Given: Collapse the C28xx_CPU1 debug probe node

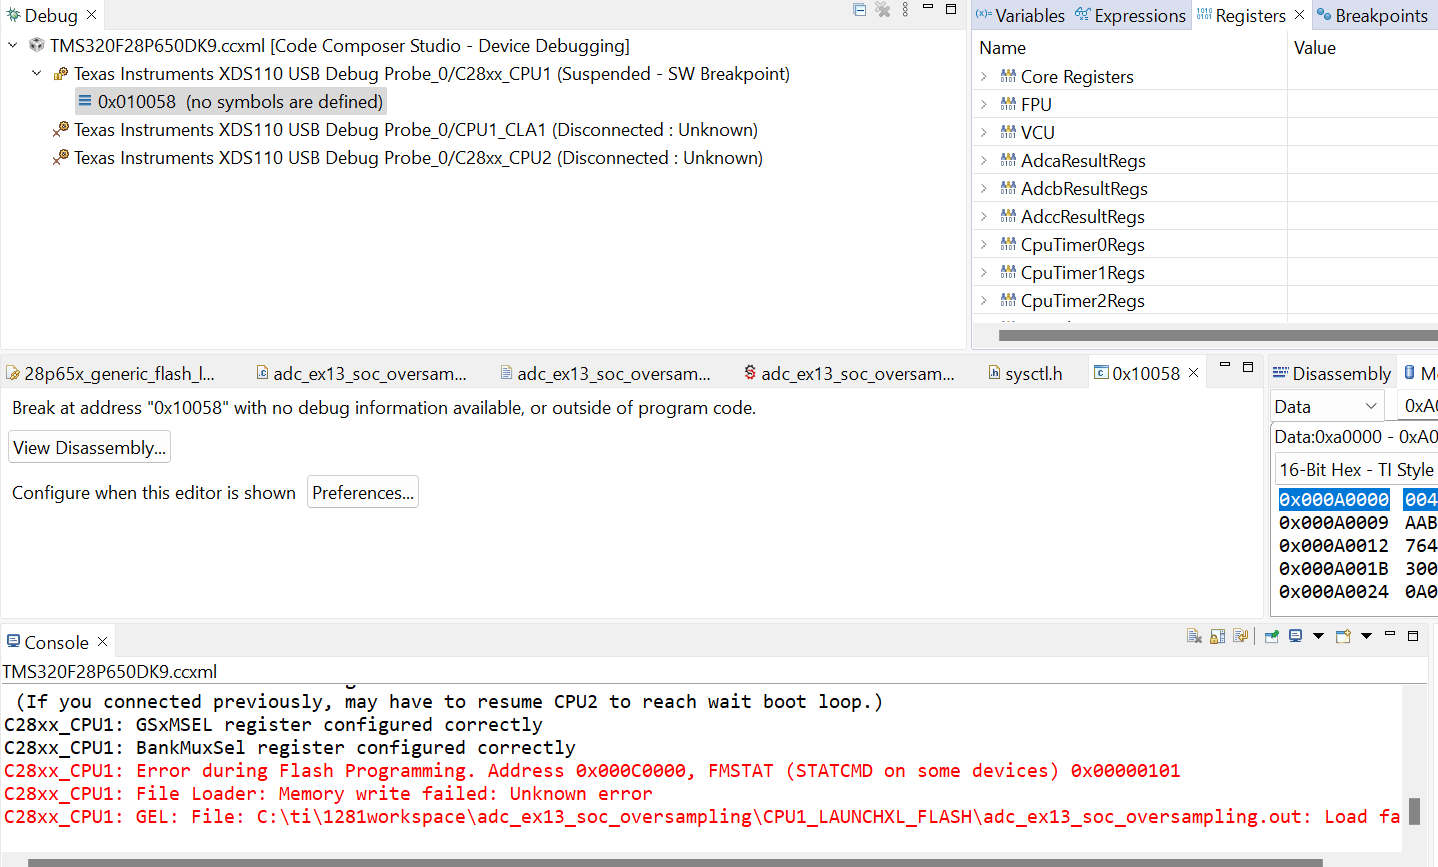Looking at the screenshot, I should [x=37, y=73].
